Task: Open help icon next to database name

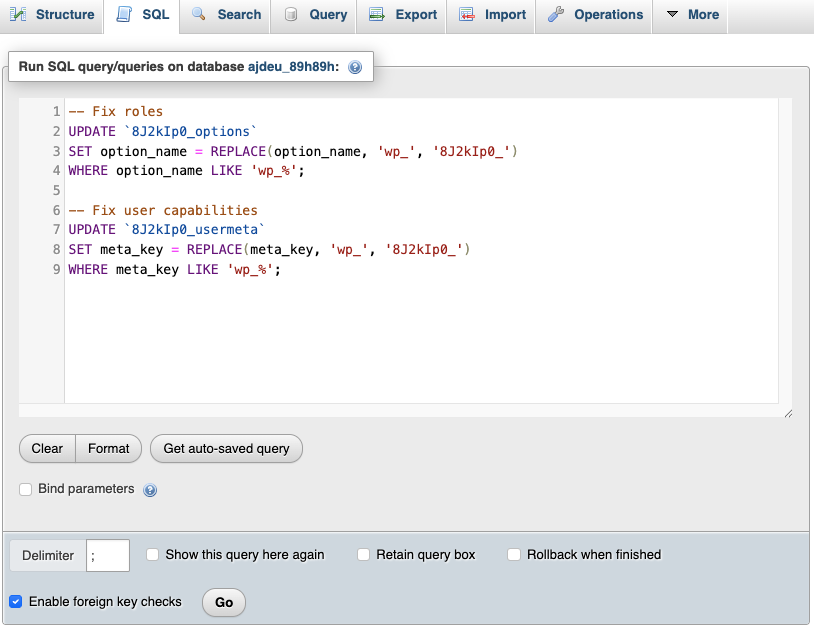Action: 355,67
